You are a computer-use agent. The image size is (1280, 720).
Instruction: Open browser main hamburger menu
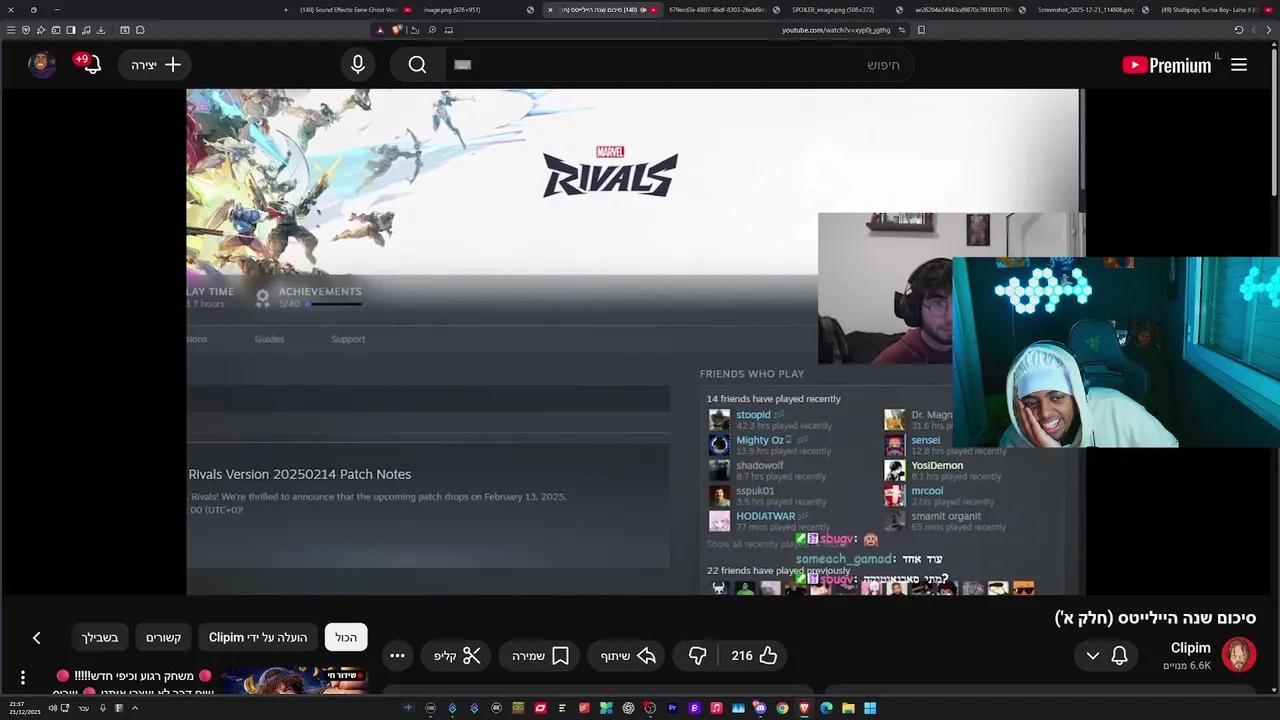pos(11,30)
